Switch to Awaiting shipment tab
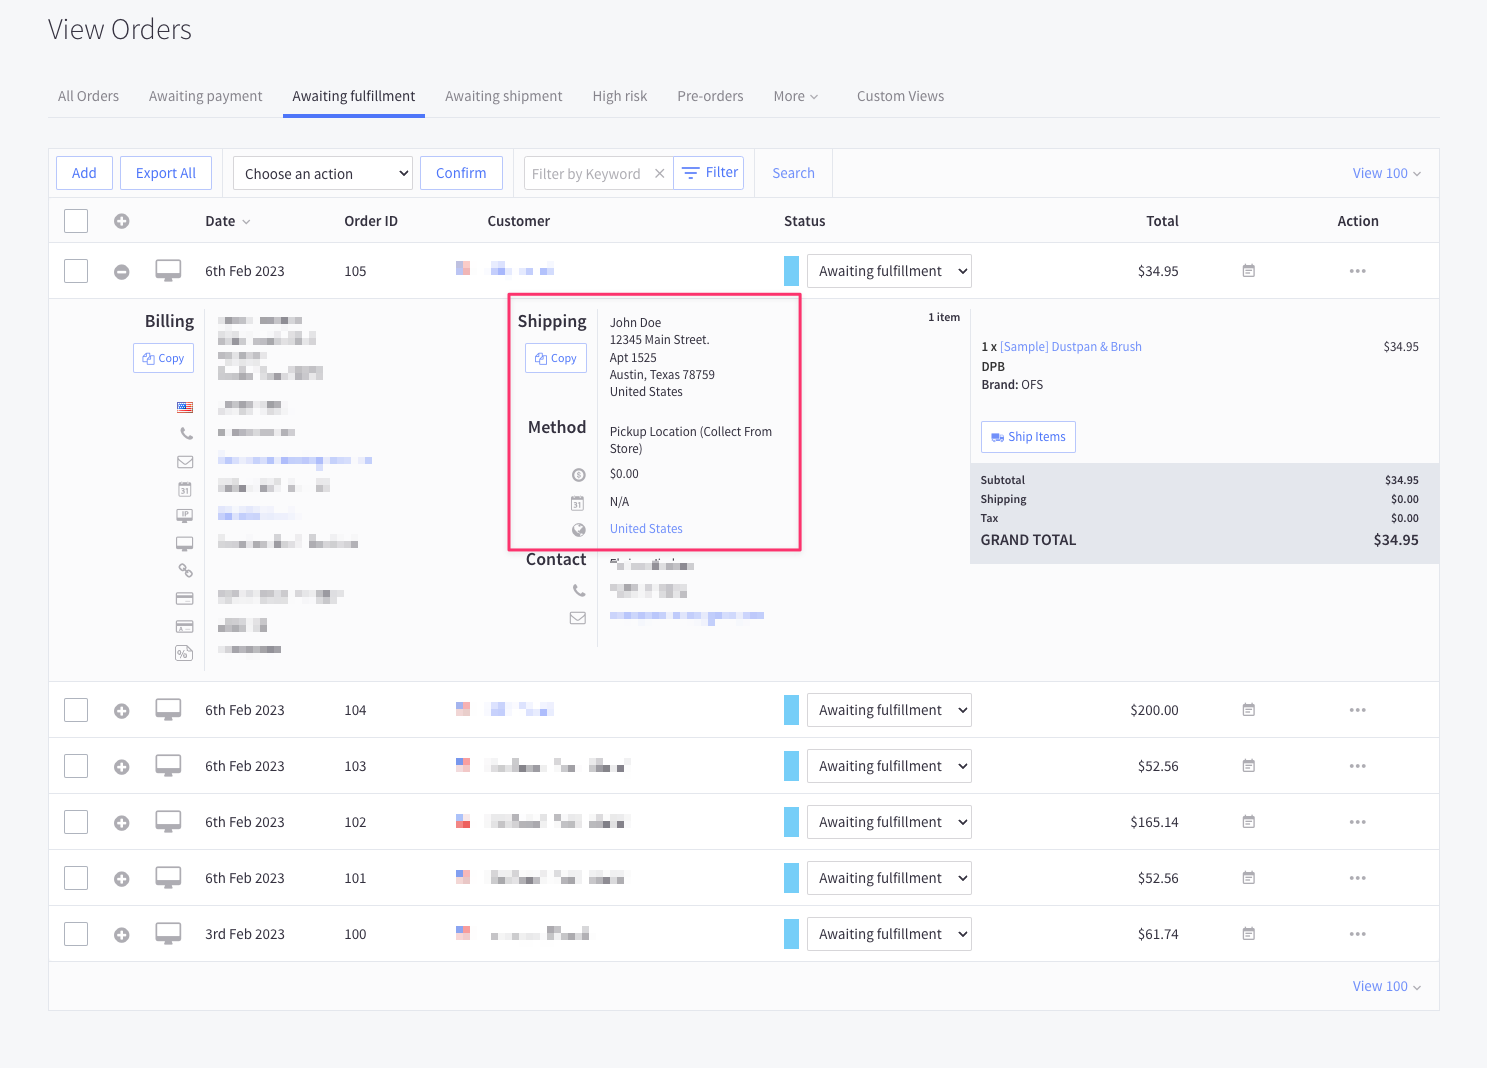 pos(503,96)
